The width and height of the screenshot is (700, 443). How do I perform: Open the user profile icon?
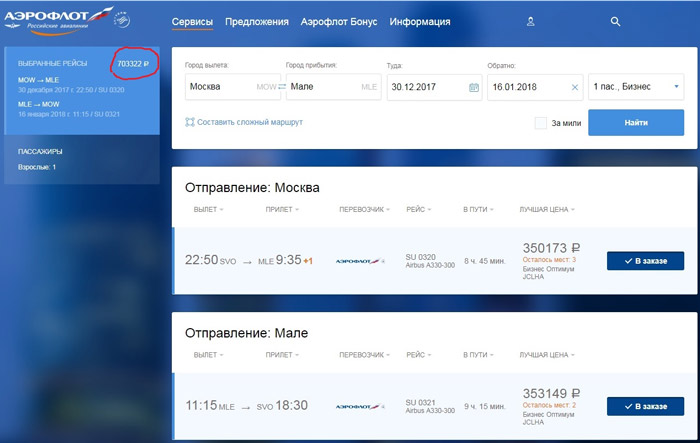[x=530, y=21]
